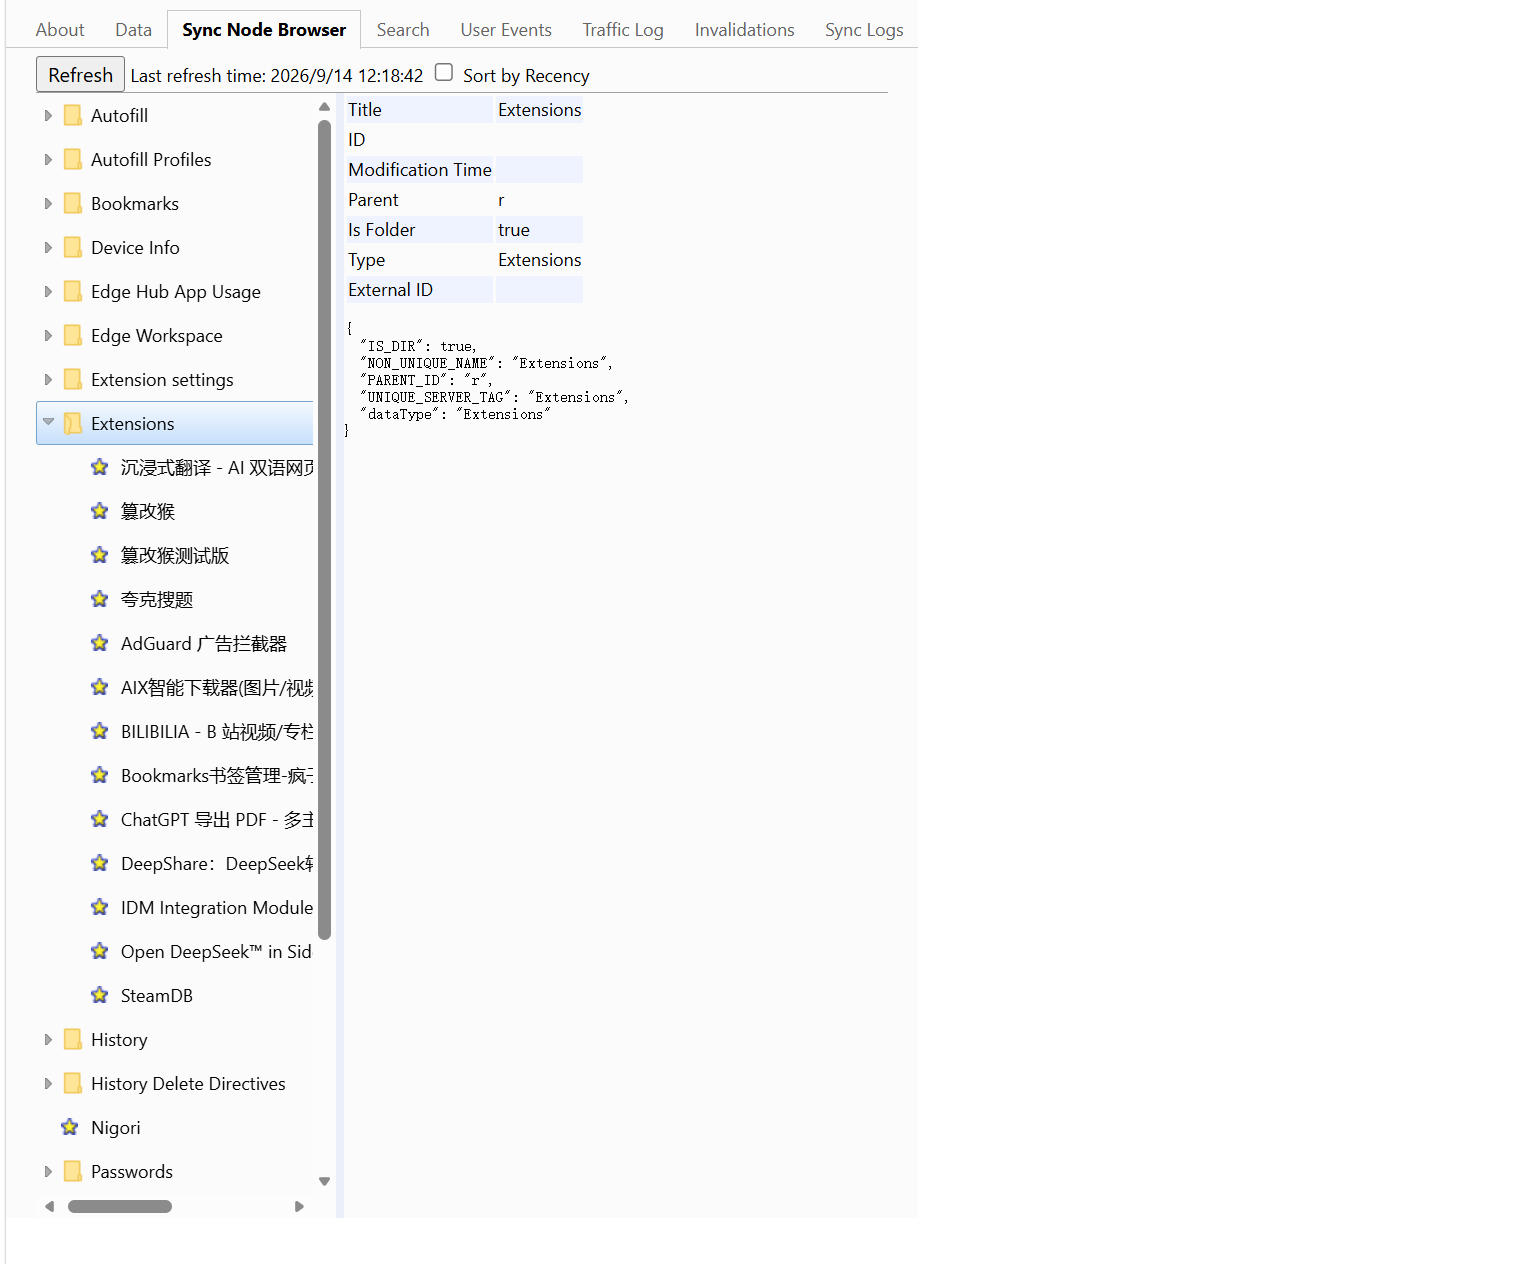Open the About tab
The height and width of the screenshot is (1264, 1531).
pos(60,30)
